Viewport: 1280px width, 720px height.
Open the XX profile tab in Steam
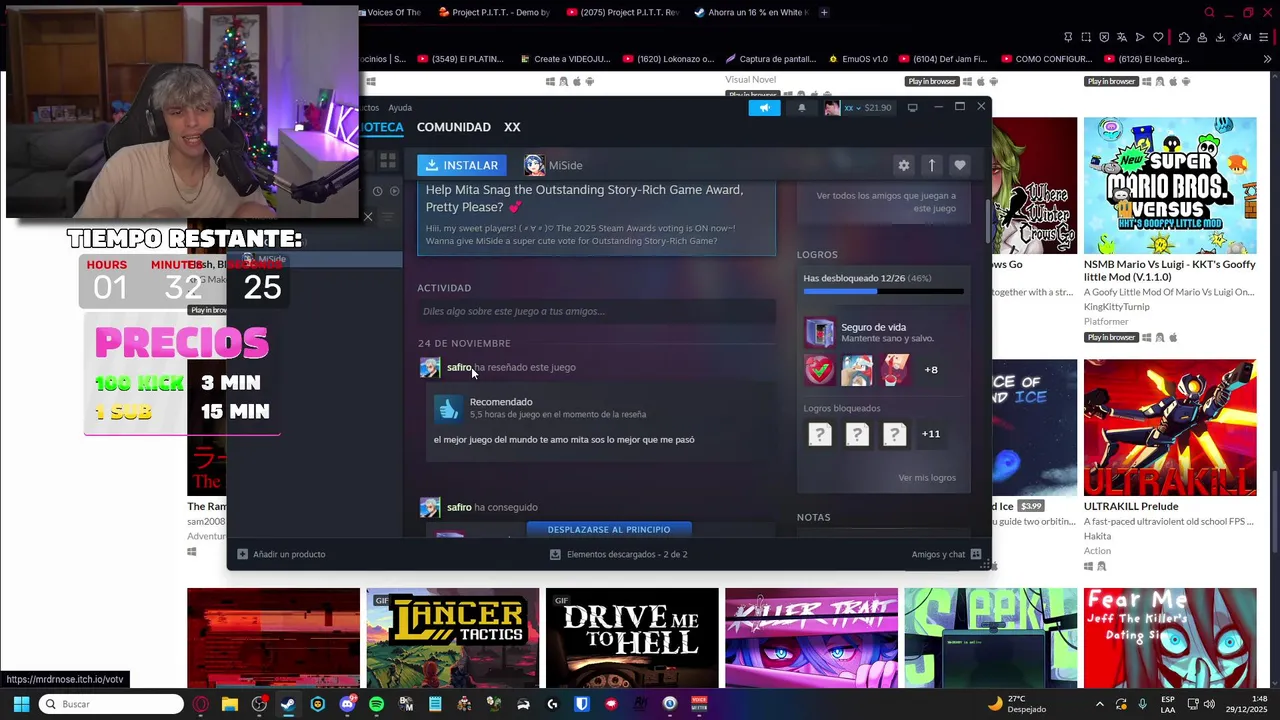(512, 127)
